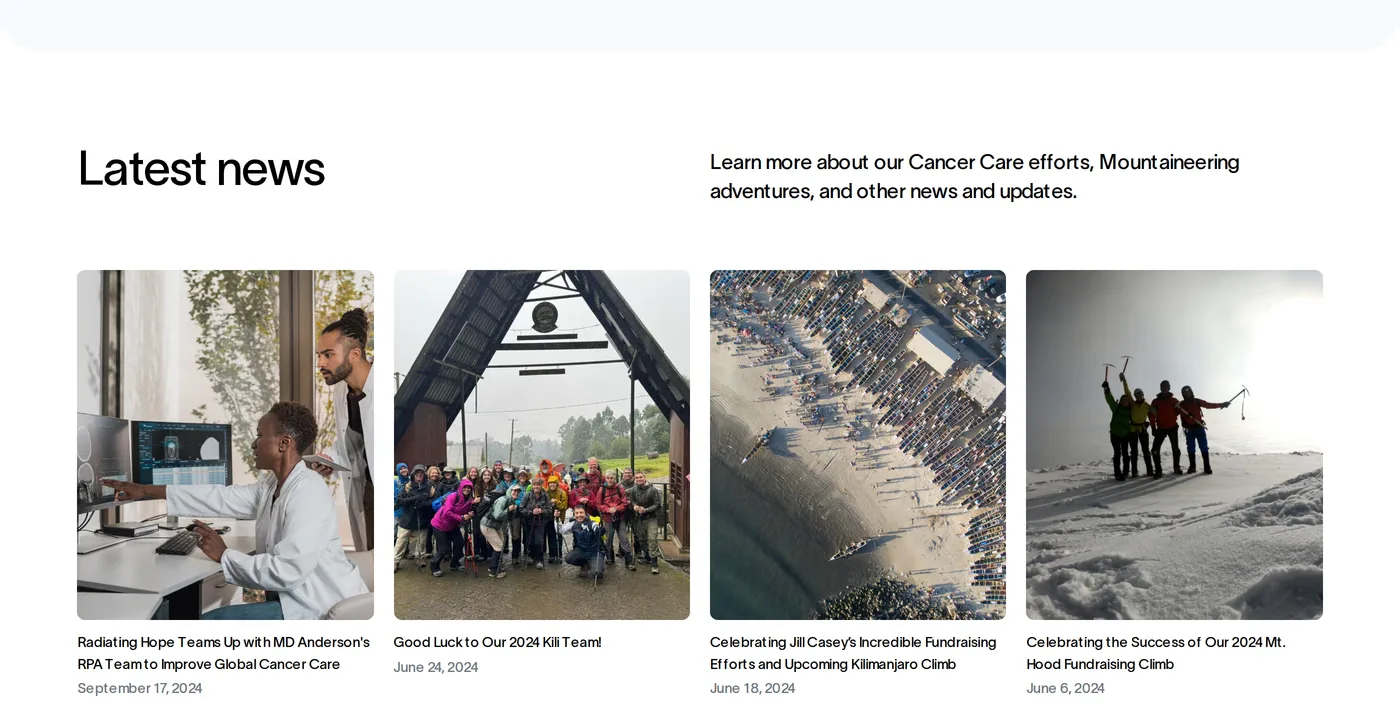1400x724 pixels.
Task: Open the 2024 Kili Team group photo
Action: pyautogui.click(x=542, y=445)
